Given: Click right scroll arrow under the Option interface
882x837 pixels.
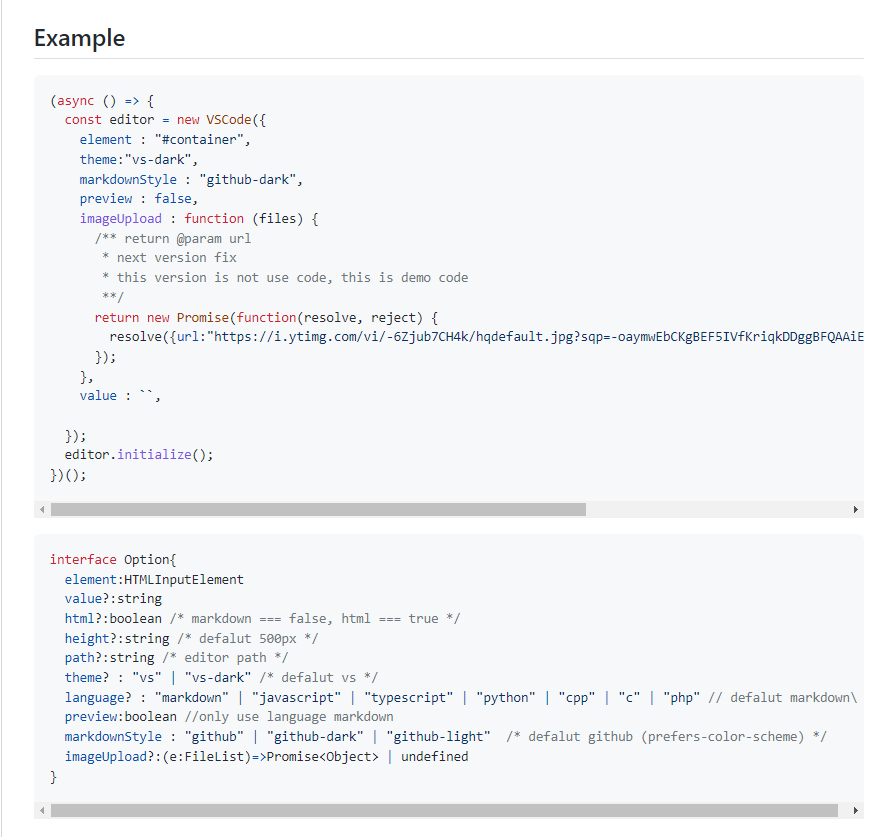Looking at the screenshot, I should [x=855, y=811].
